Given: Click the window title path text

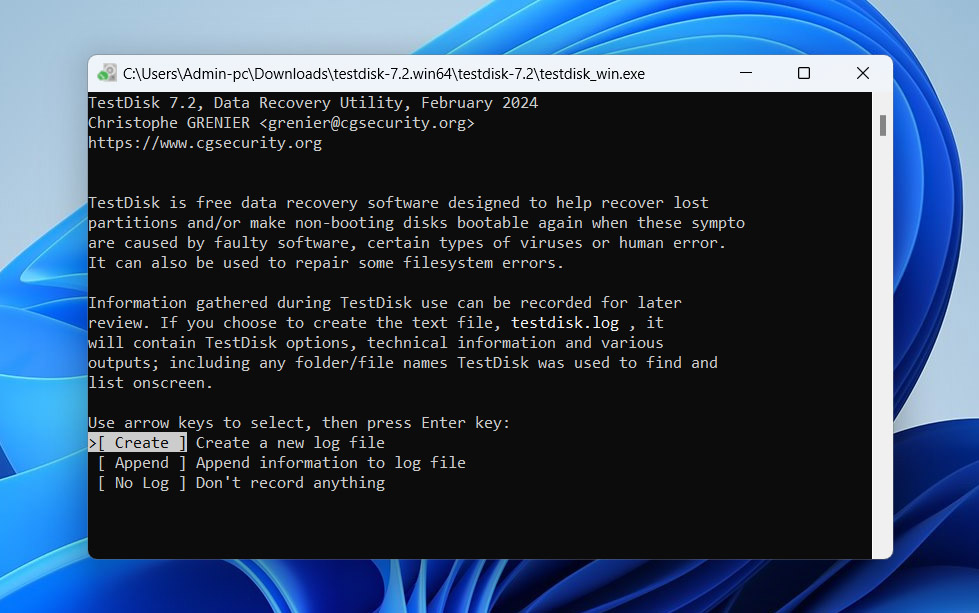Looking at the screenshot, I should (x=383, y=74).
